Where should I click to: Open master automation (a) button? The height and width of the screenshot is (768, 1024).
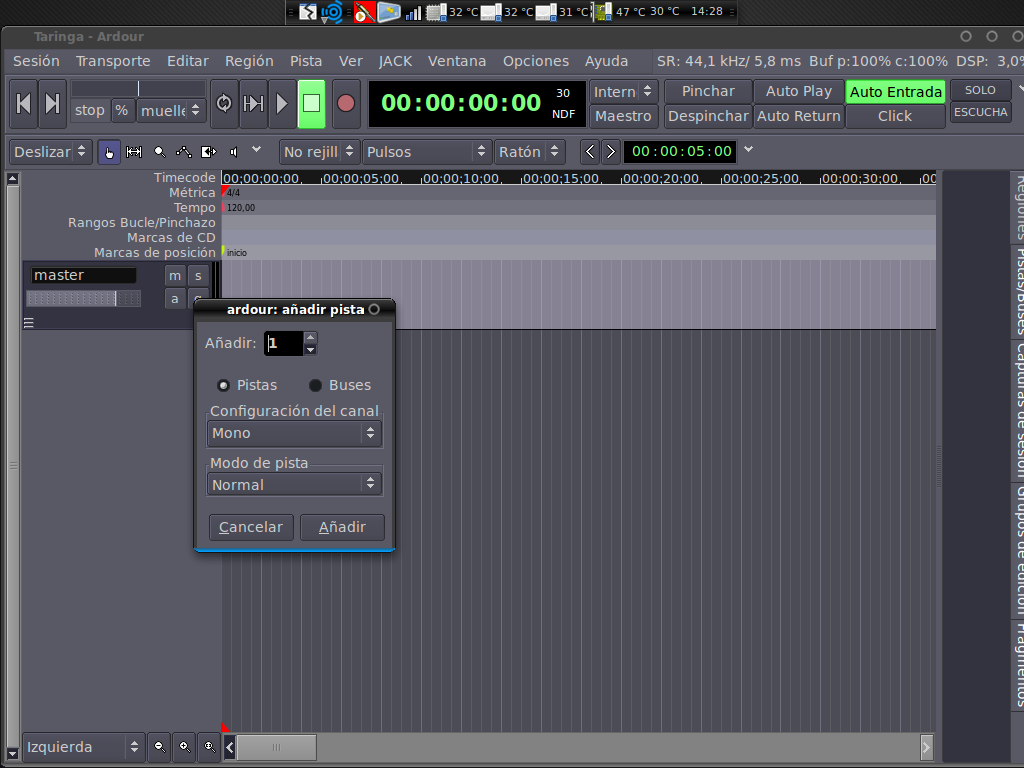[175, 299]
